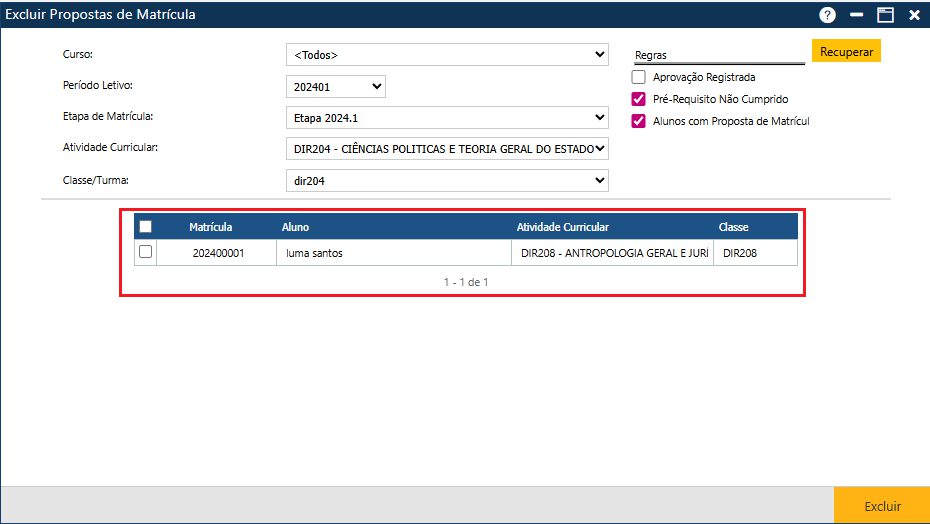The image size is (930, 524).
Task: Open the Atividade Curricular dropdown DIR204
Action: point(447,148)
